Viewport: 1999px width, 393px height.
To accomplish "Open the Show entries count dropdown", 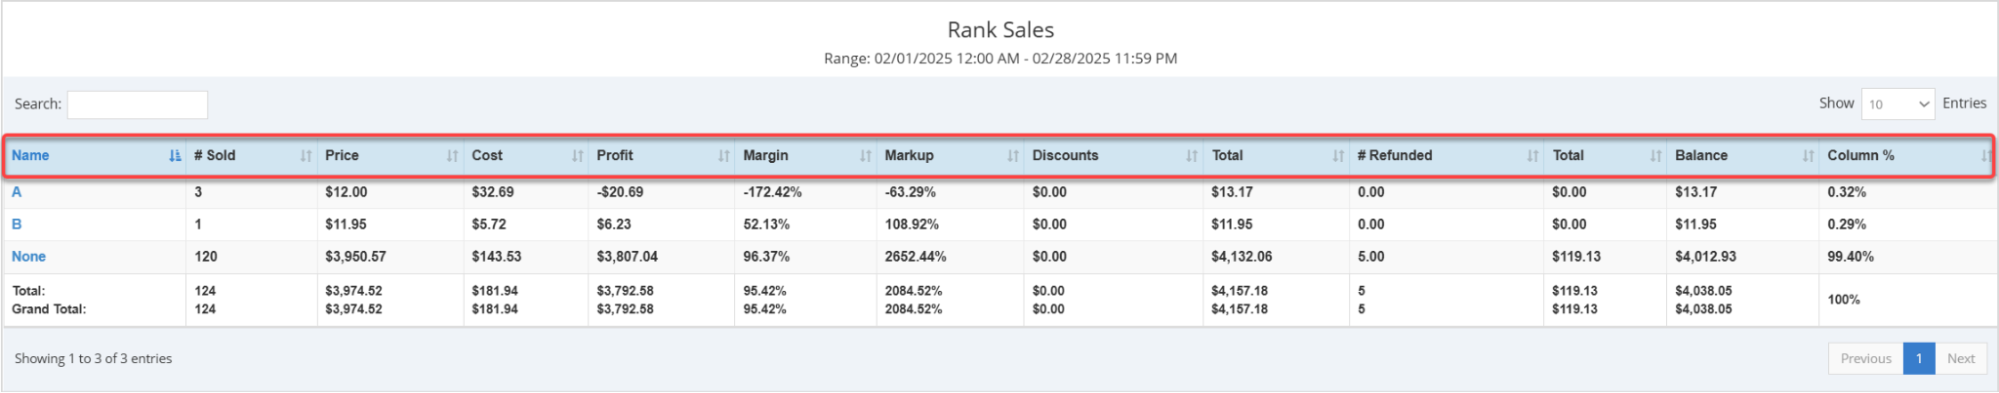I will click(1897, 104).
